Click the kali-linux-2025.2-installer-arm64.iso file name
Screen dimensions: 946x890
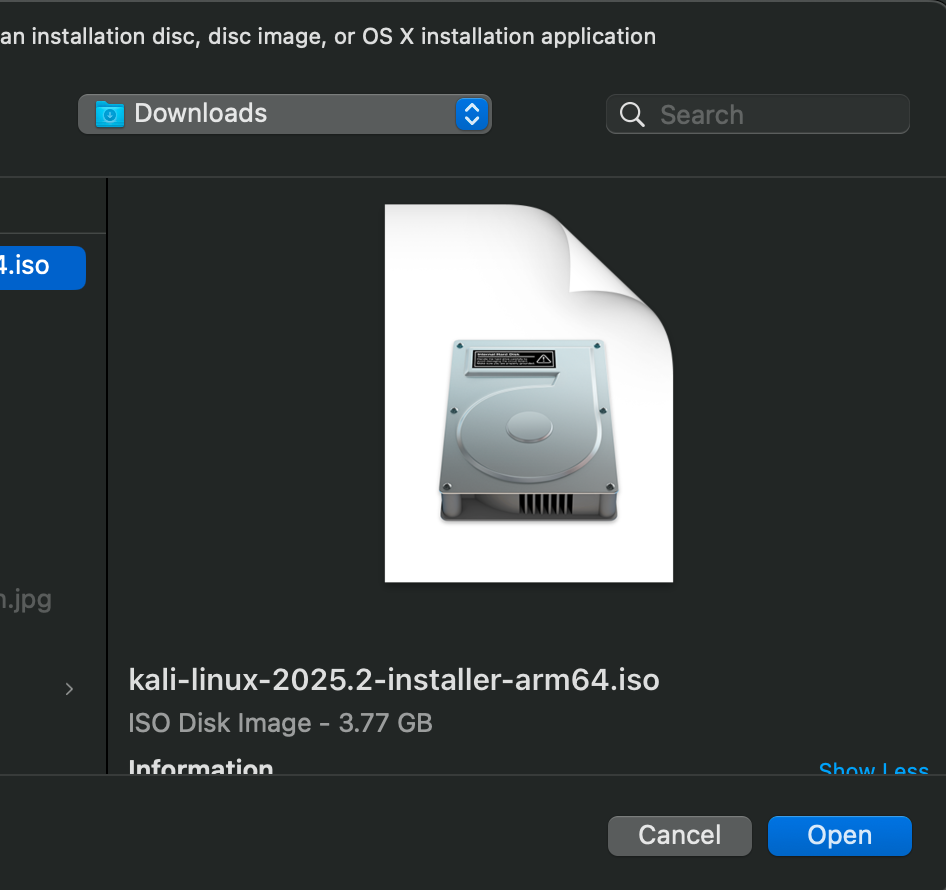coord(394,680)
